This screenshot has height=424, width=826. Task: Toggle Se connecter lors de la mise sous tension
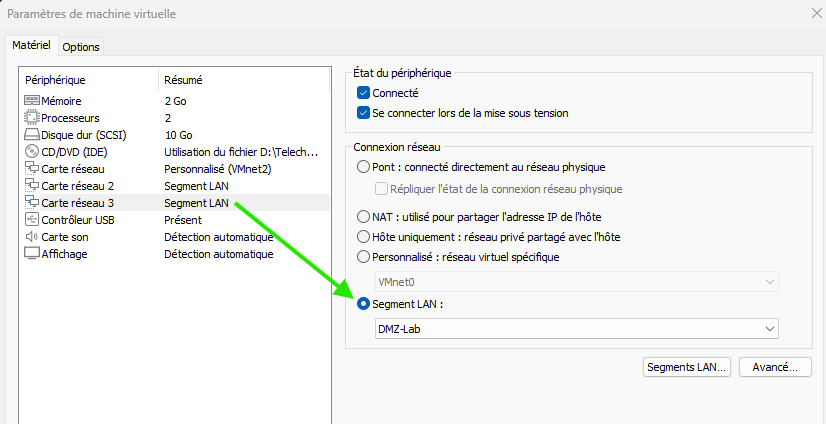pyautogui.click(x=364, y=113)
